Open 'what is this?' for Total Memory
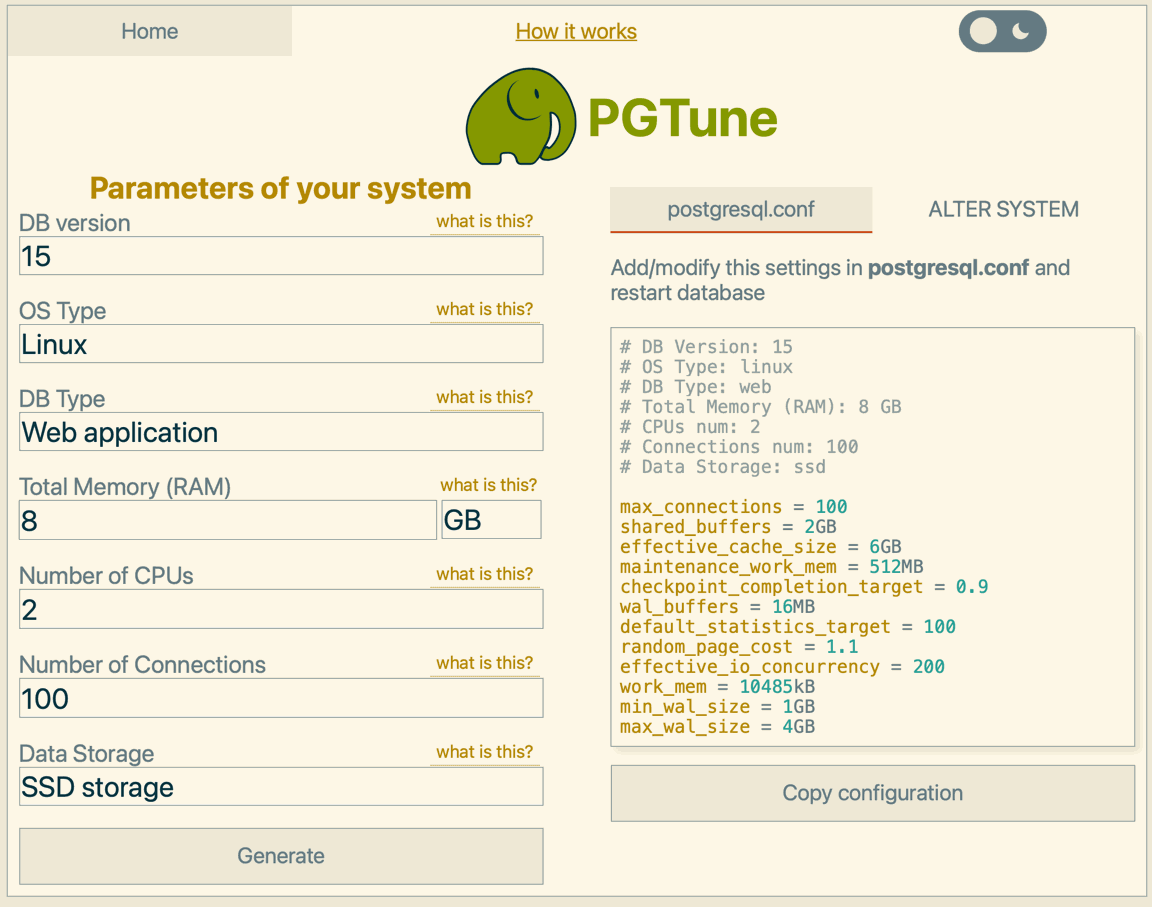This screenshot has width=1152, height=907. coord(488,485)
